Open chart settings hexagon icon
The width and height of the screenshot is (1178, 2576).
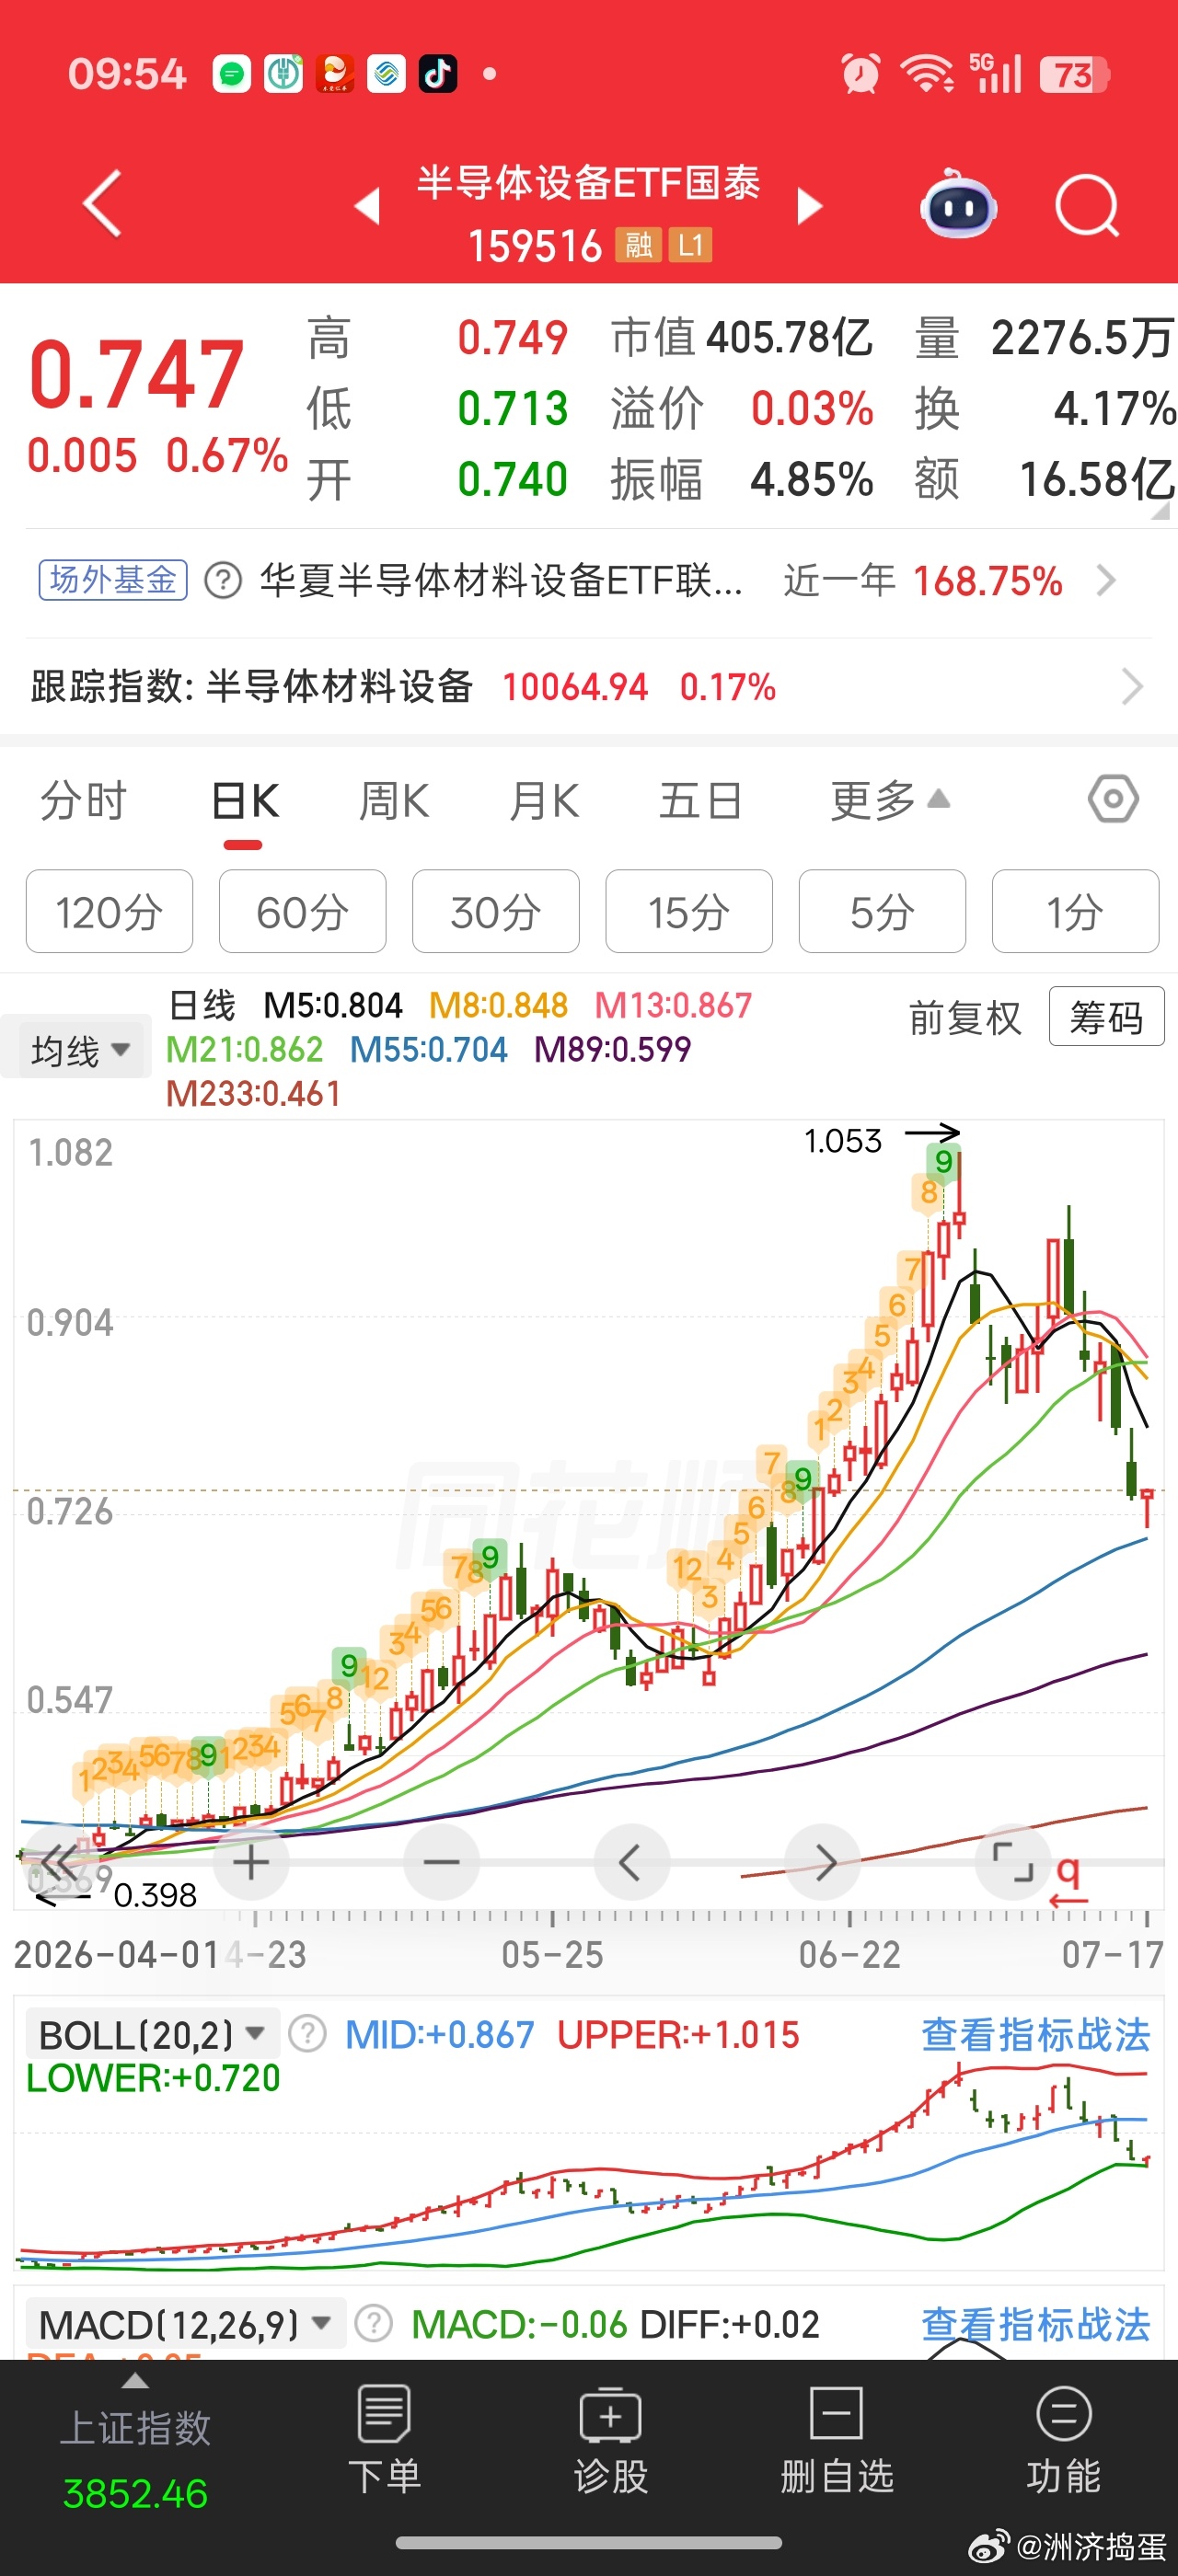pyautogui.click(x=1113, y=799)
